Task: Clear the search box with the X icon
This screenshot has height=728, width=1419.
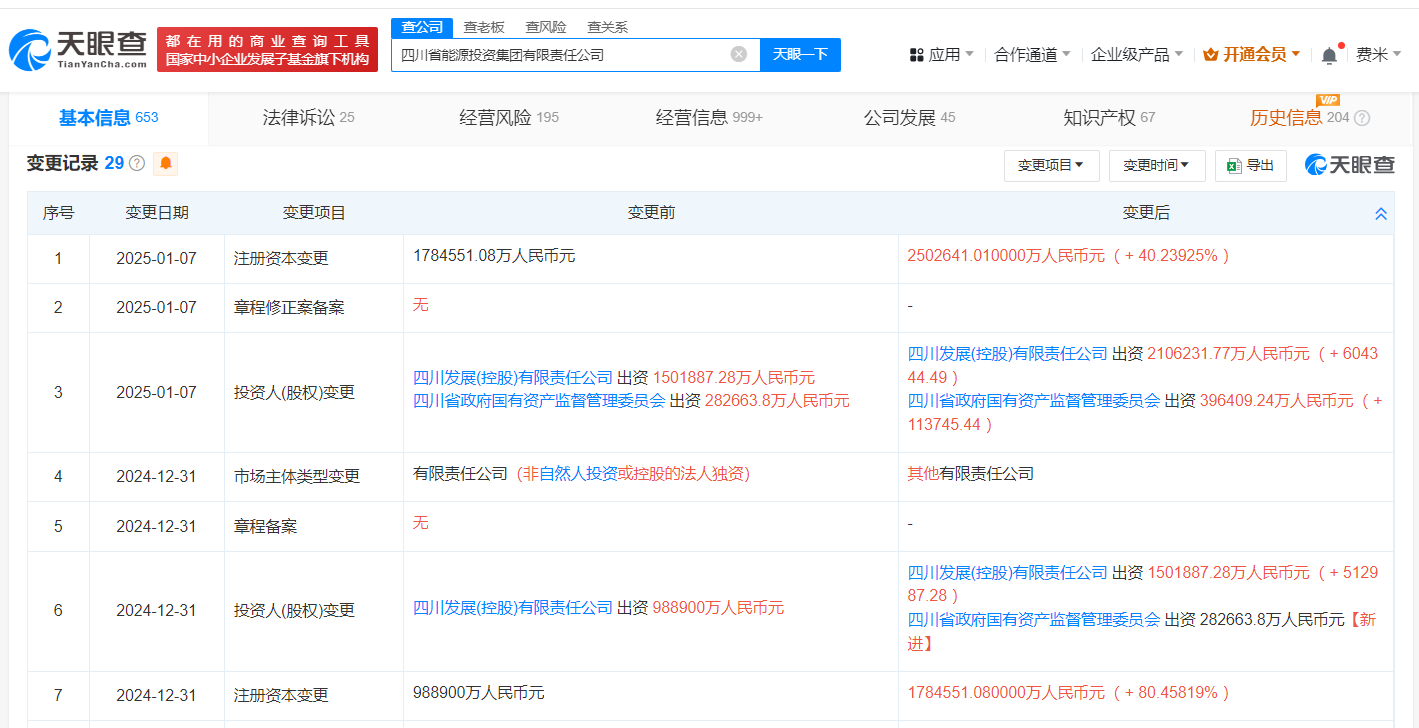Action: point(738,54)
